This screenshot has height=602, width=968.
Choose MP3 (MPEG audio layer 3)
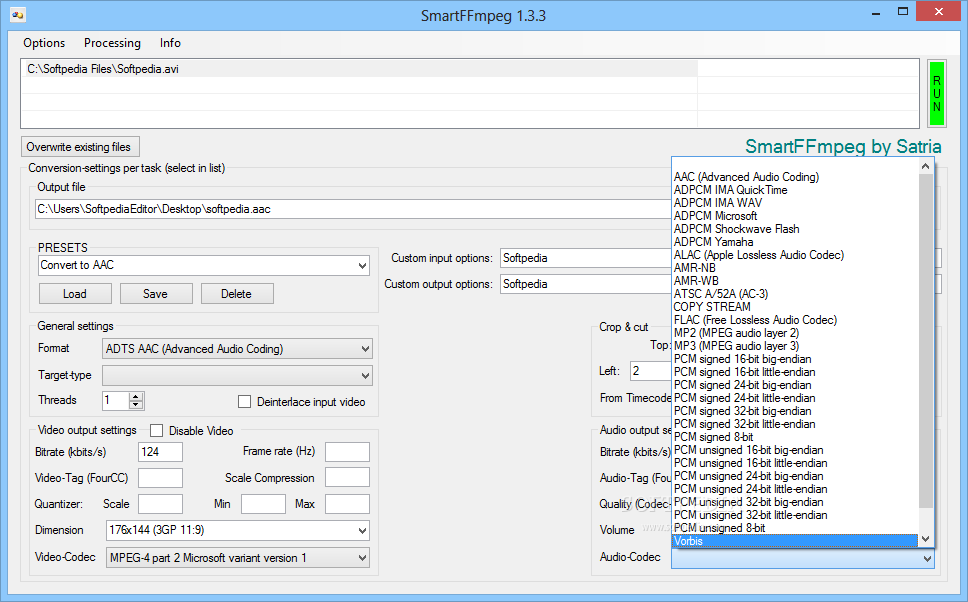[795, 346]
